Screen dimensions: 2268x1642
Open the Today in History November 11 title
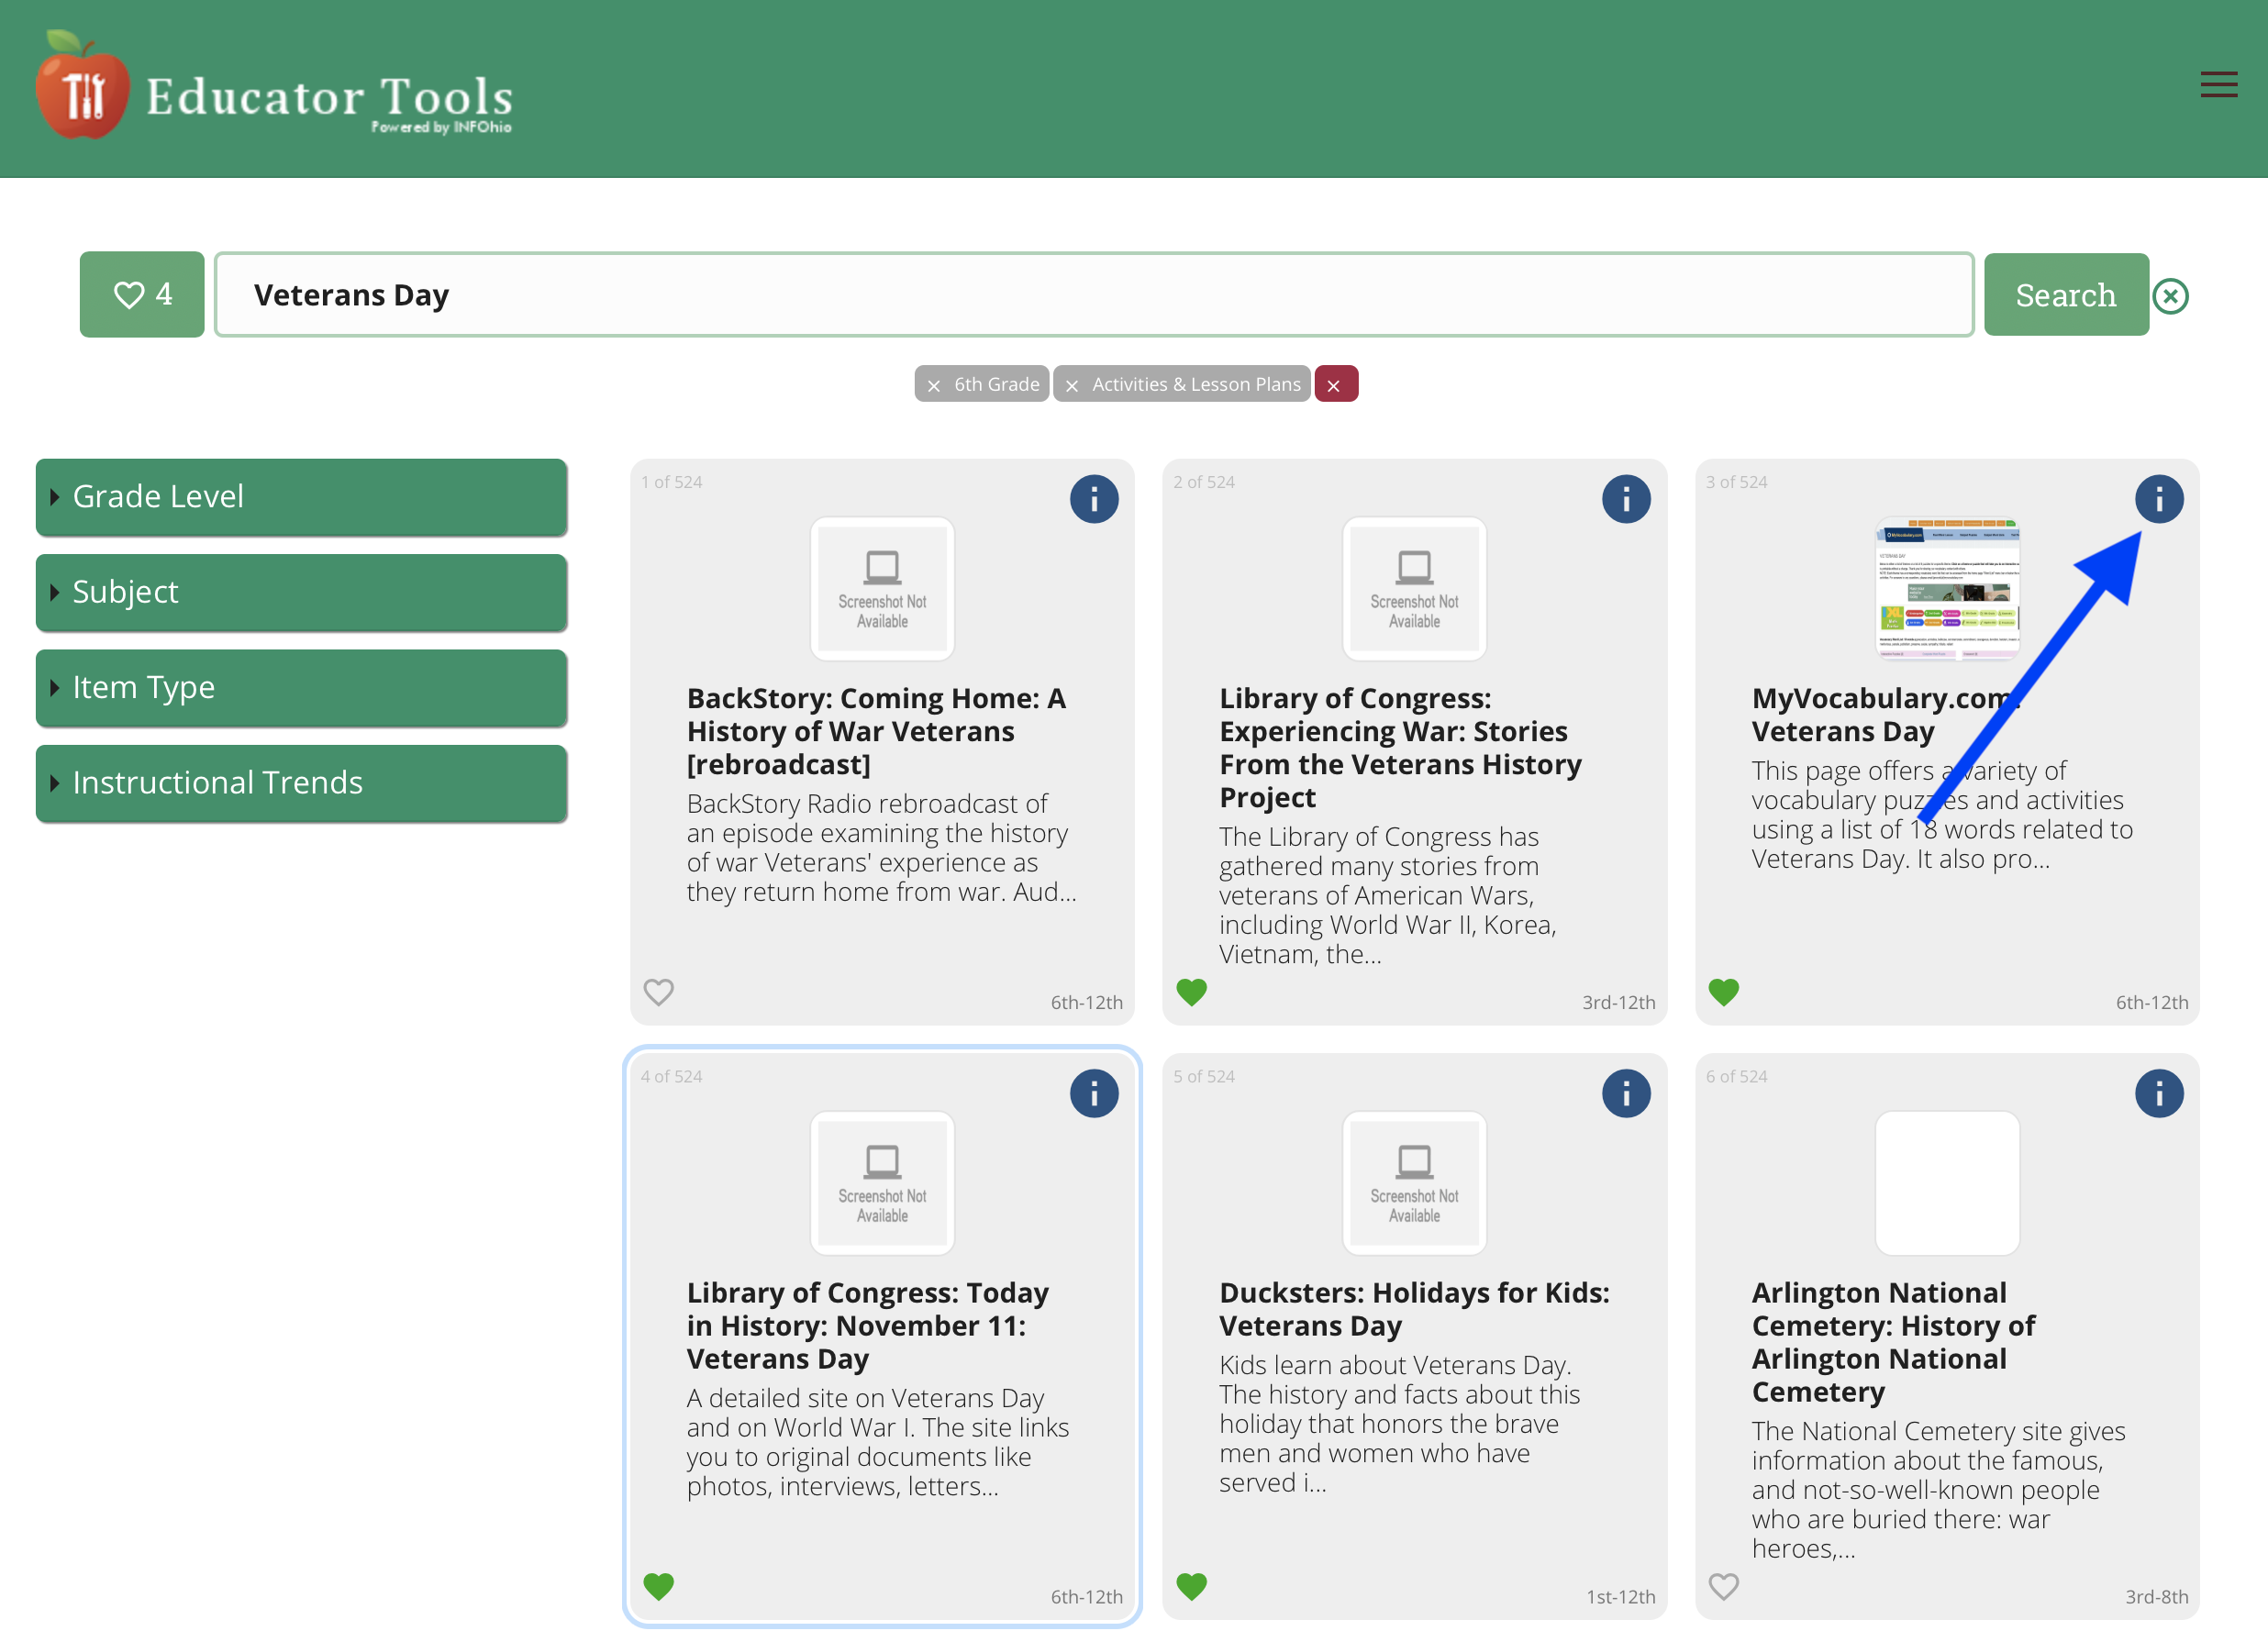867,1326
